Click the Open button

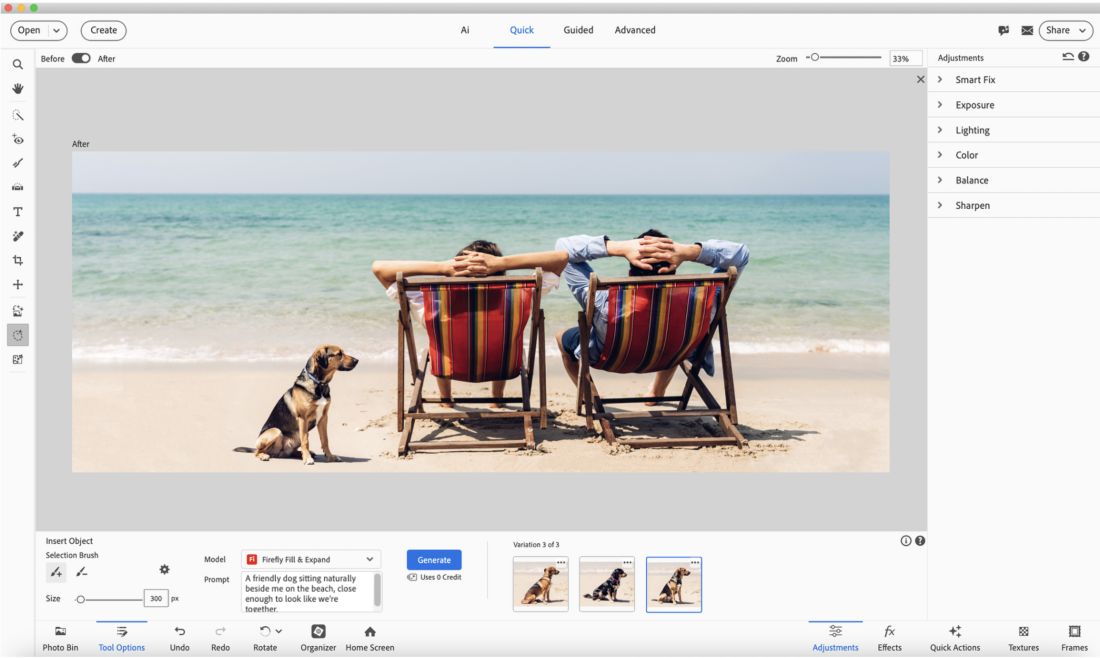coord(29,30)
